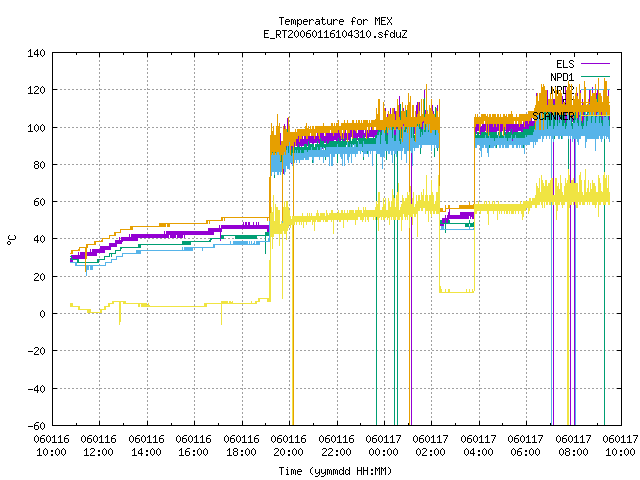This screenshot has height=480, width=640.
Task: Click the 060116 14:00 x-axis tick label
Action: [146, 446]
